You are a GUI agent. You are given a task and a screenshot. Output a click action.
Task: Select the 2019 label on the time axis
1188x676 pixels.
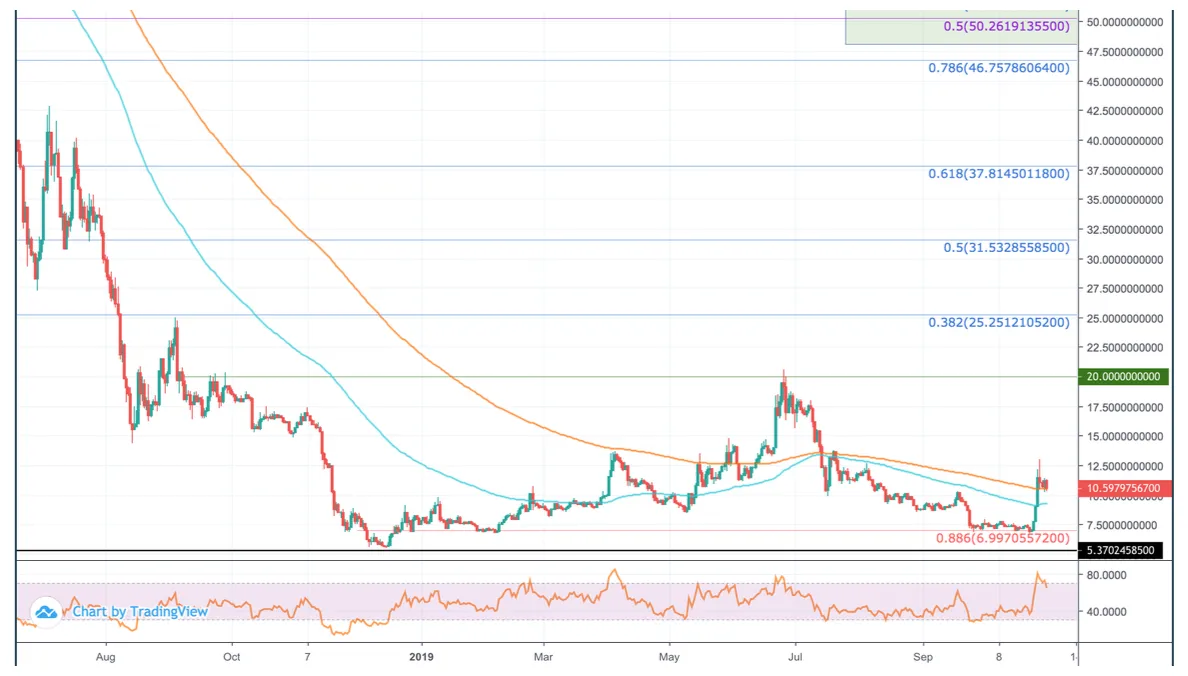click(421, 658)
